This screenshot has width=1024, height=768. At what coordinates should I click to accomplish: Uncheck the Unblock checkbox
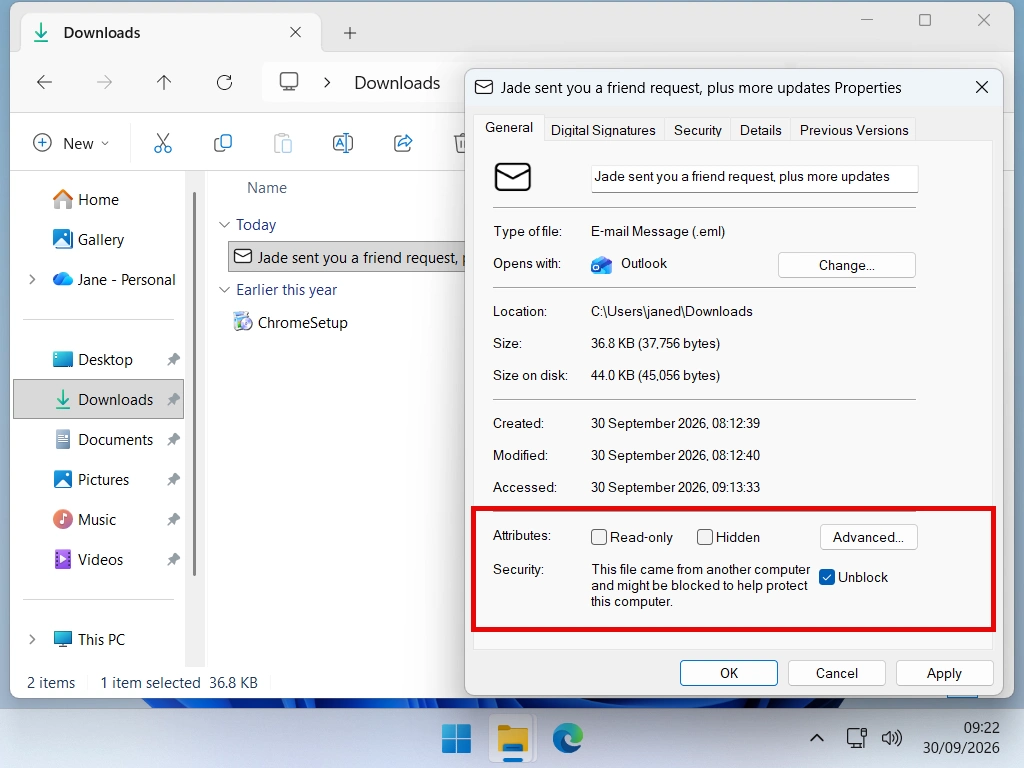[x=827, y=577]
